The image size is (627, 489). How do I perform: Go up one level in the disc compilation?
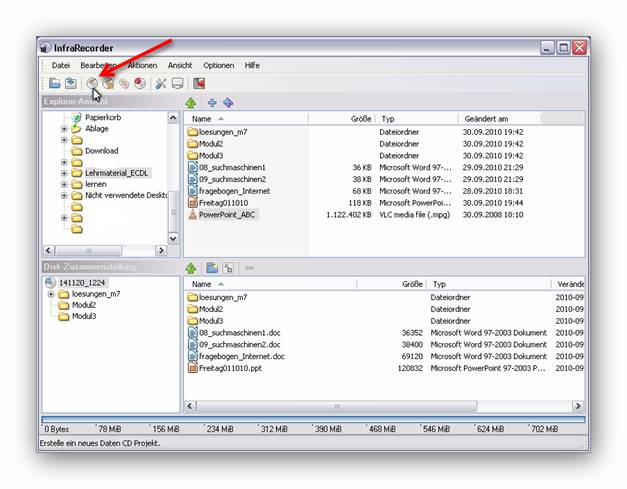(191, 268)
